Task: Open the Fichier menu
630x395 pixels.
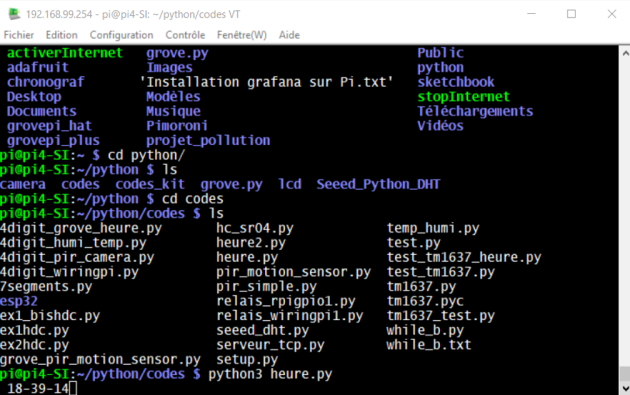Action: click(x=19, y=35)
